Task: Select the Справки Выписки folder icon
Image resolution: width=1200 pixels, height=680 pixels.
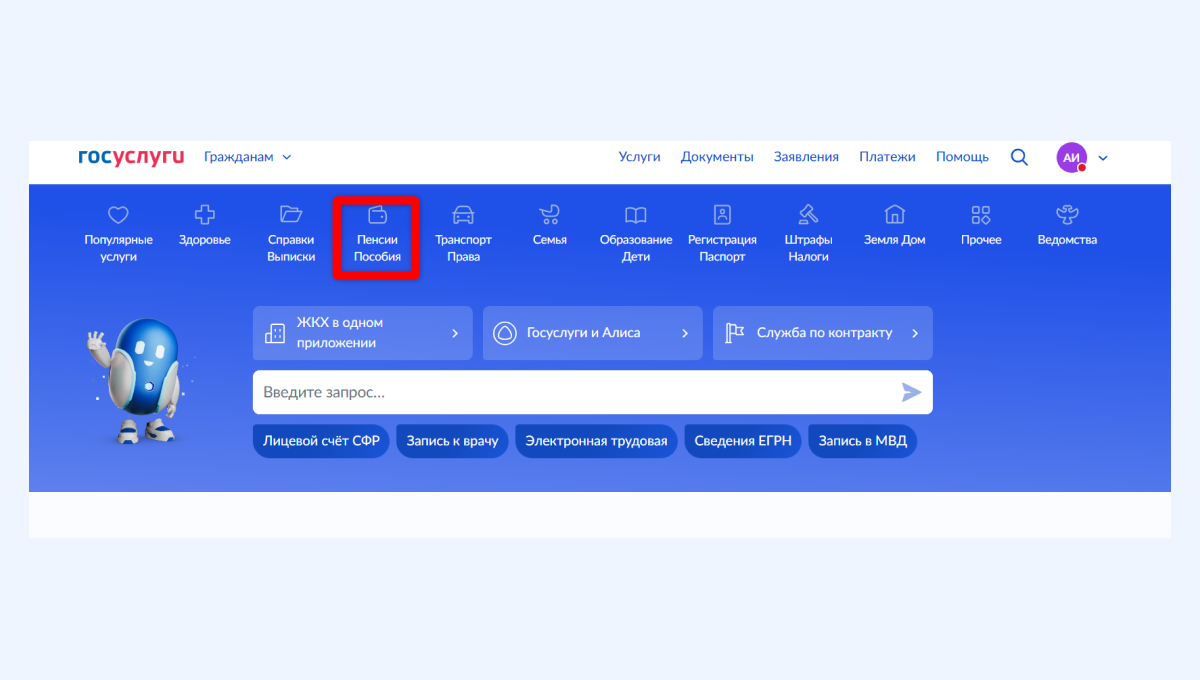Action: (291, 214)
